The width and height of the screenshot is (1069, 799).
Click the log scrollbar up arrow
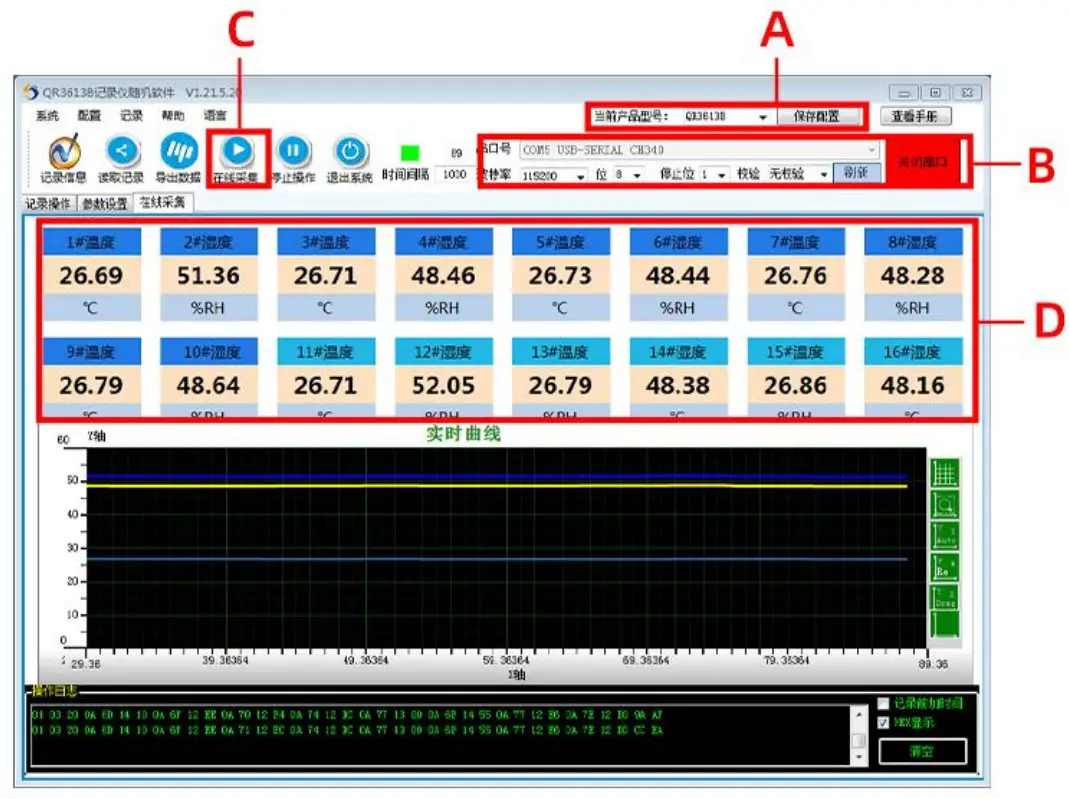point(859,714)
